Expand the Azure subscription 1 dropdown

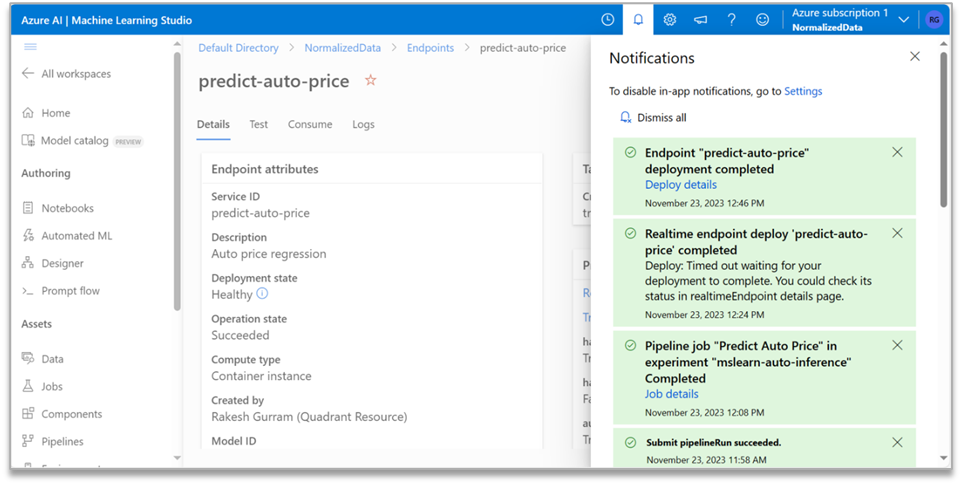(x=903, y=20)
